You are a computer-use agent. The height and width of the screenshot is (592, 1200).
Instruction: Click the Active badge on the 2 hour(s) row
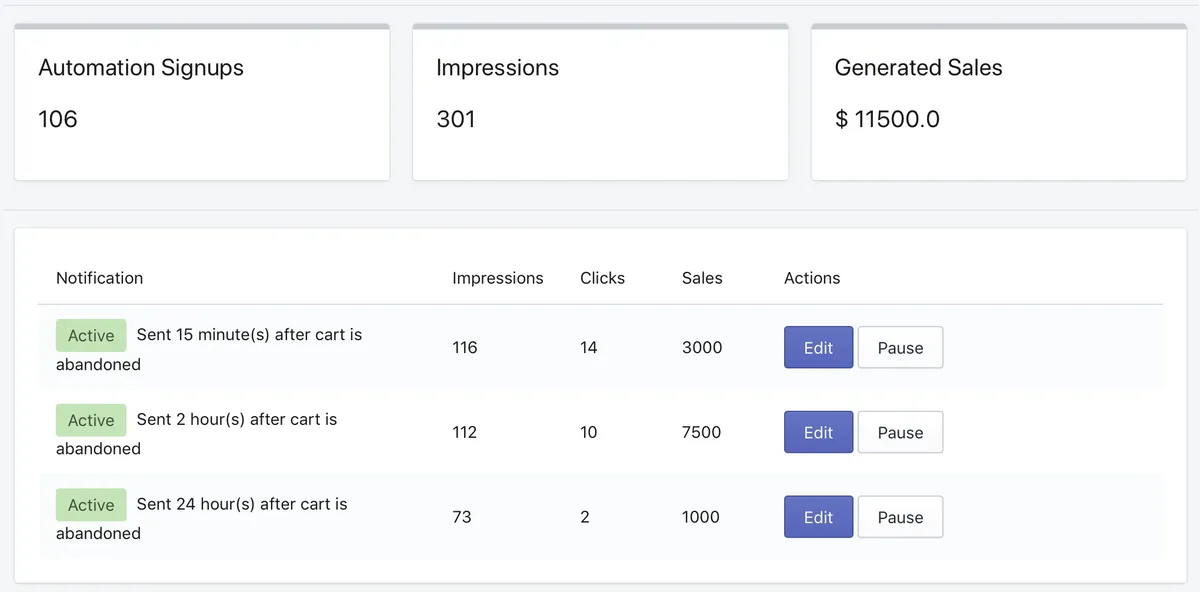(91, 420)
